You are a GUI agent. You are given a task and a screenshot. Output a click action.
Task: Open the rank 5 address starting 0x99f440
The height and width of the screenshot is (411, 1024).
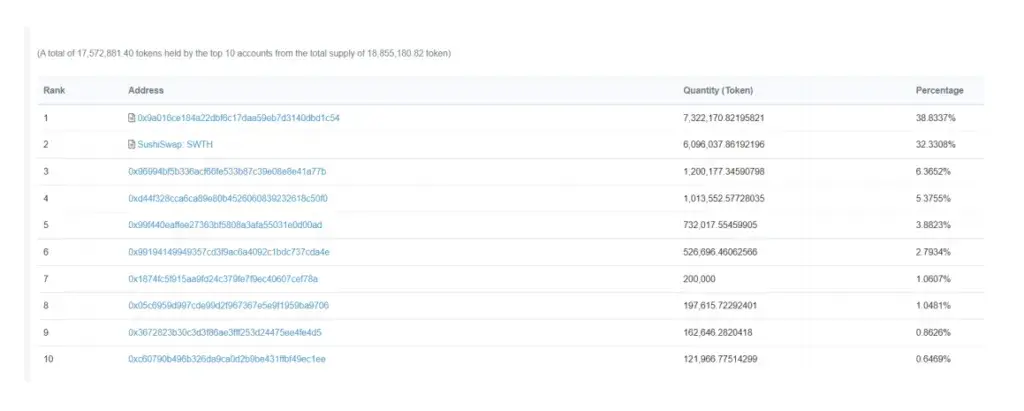pos(225,225)
